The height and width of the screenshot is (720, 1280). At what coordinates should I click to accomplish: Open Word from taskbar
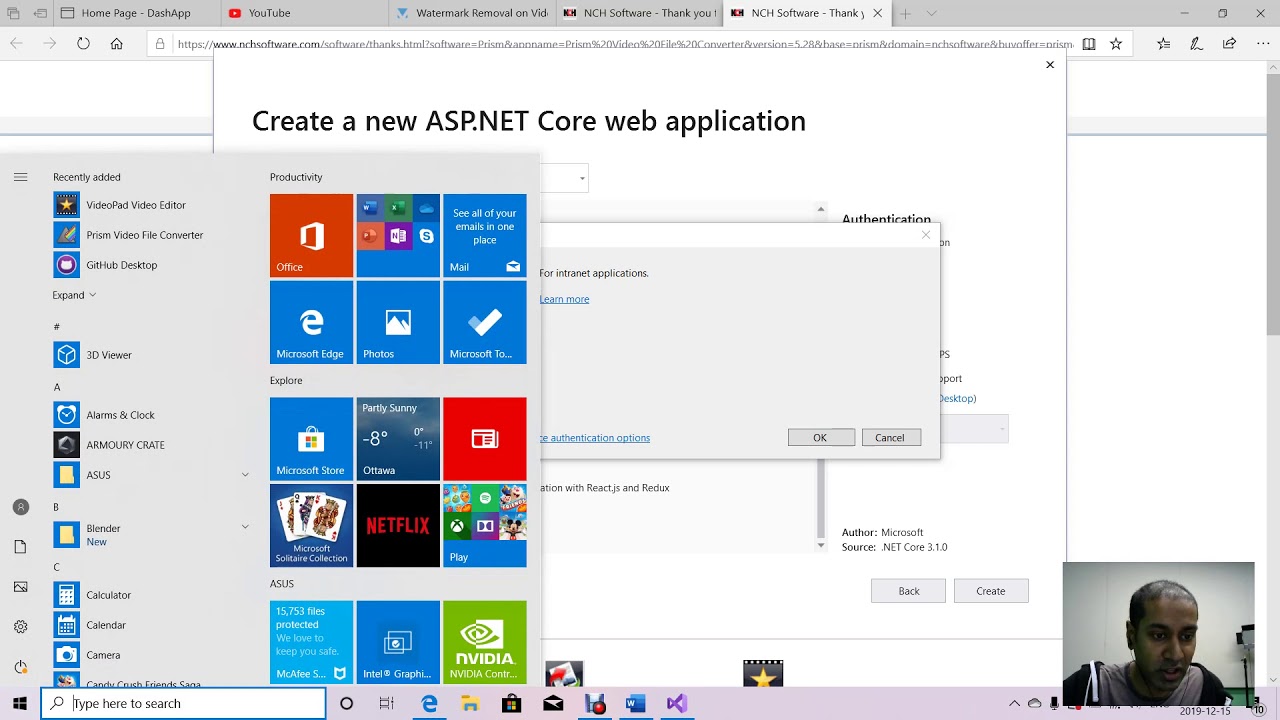(635, 704)
